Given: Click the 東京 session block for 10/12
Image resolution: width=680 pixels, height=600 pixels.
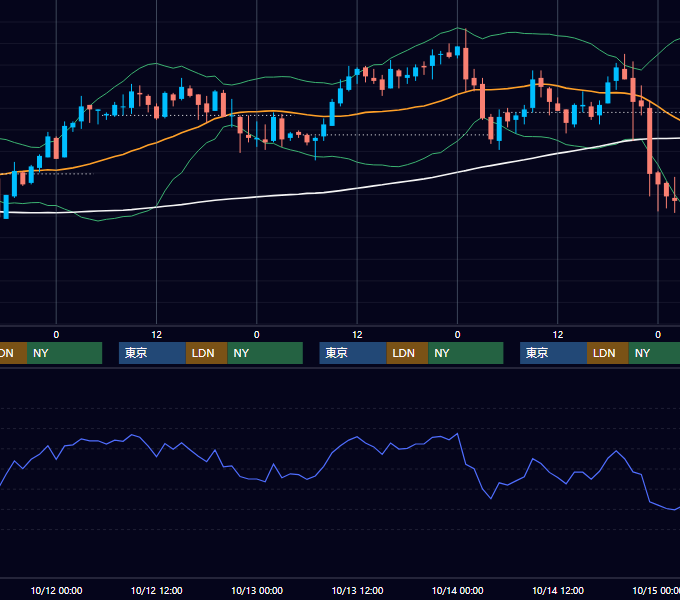Looking at the screenshot, I should [152, 353].
